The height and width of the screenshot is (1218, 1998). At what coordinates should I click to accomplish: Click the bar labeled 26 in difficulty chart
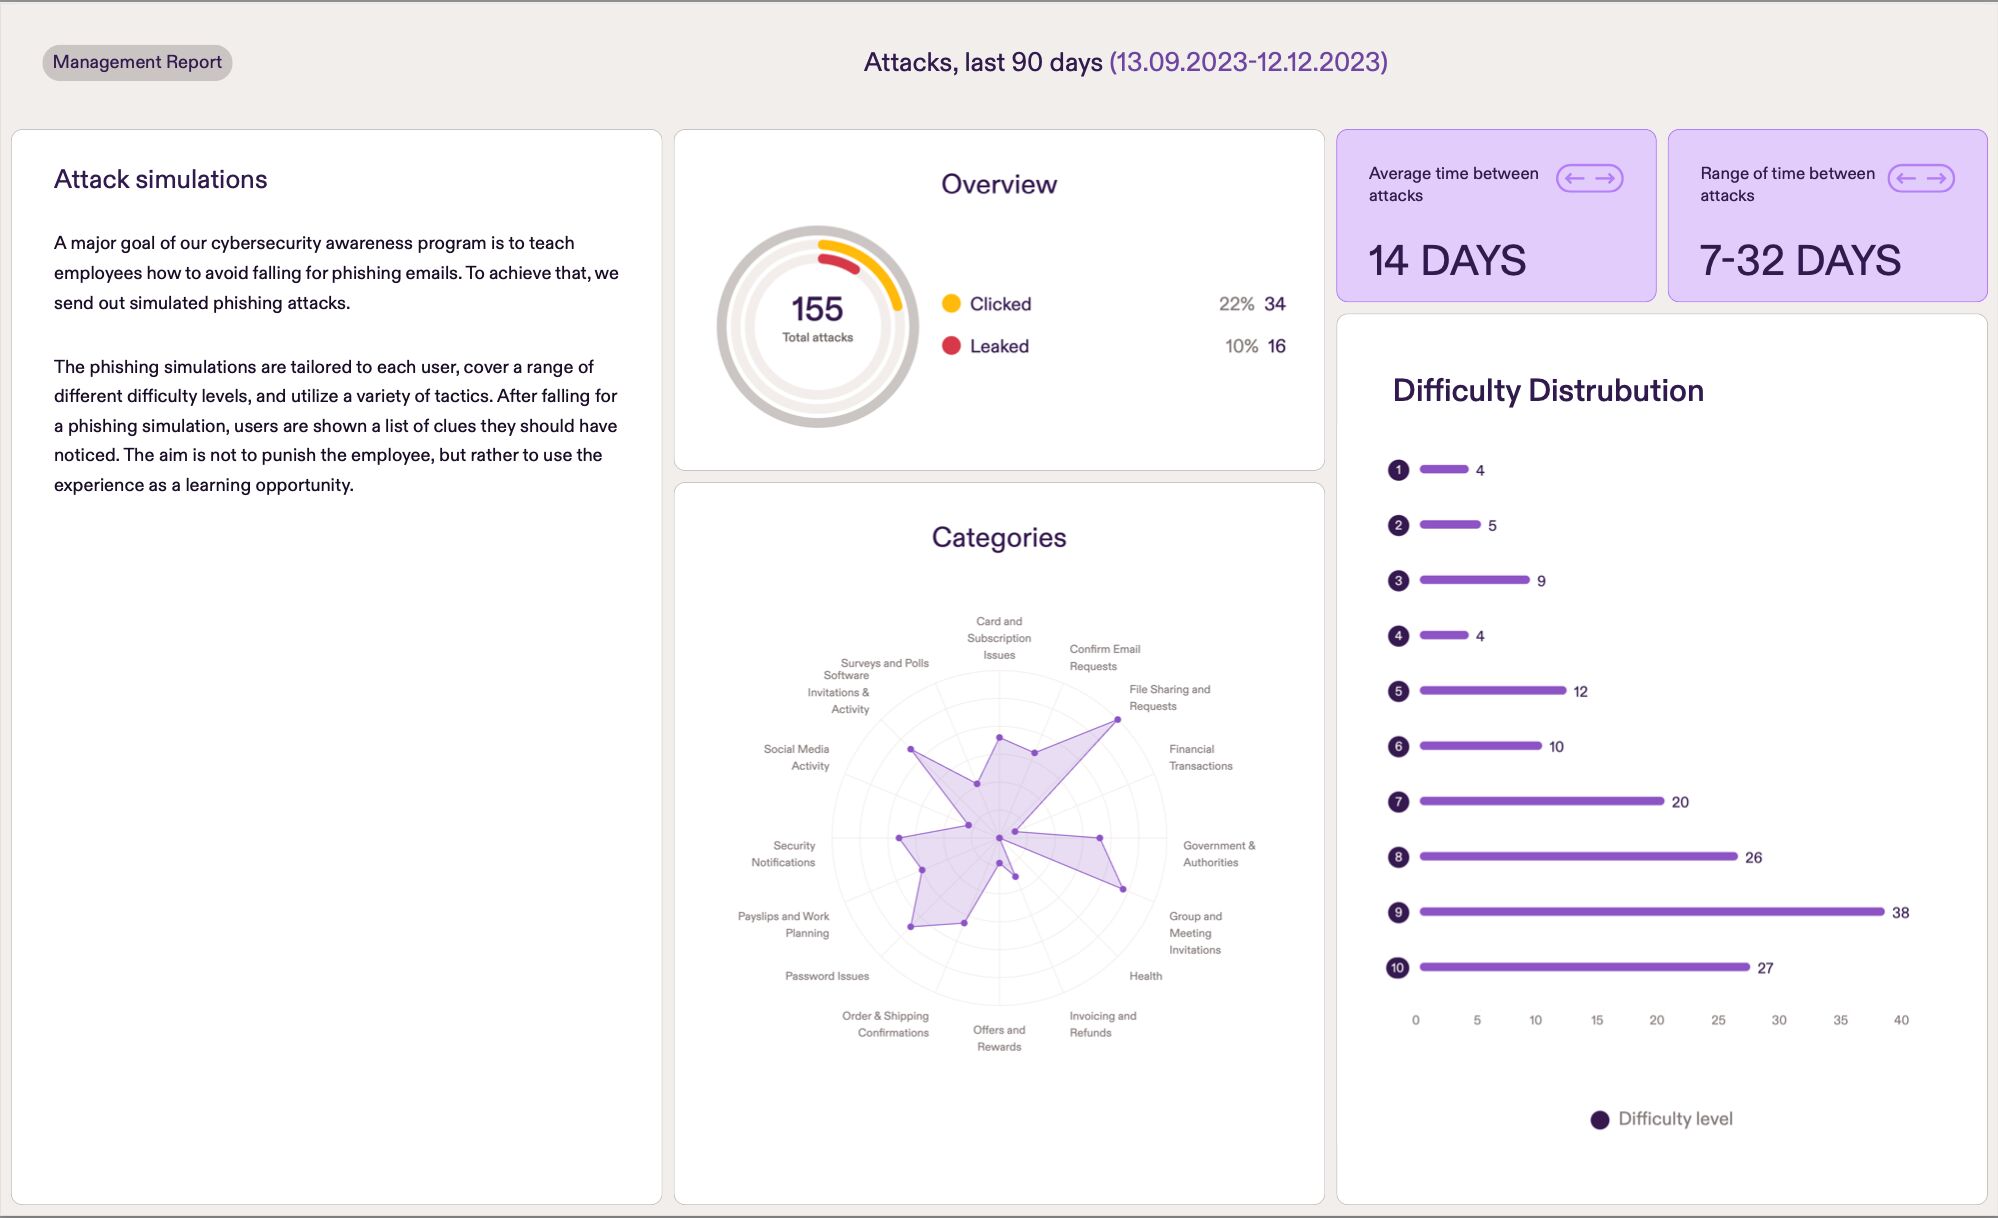(1578, 856)
